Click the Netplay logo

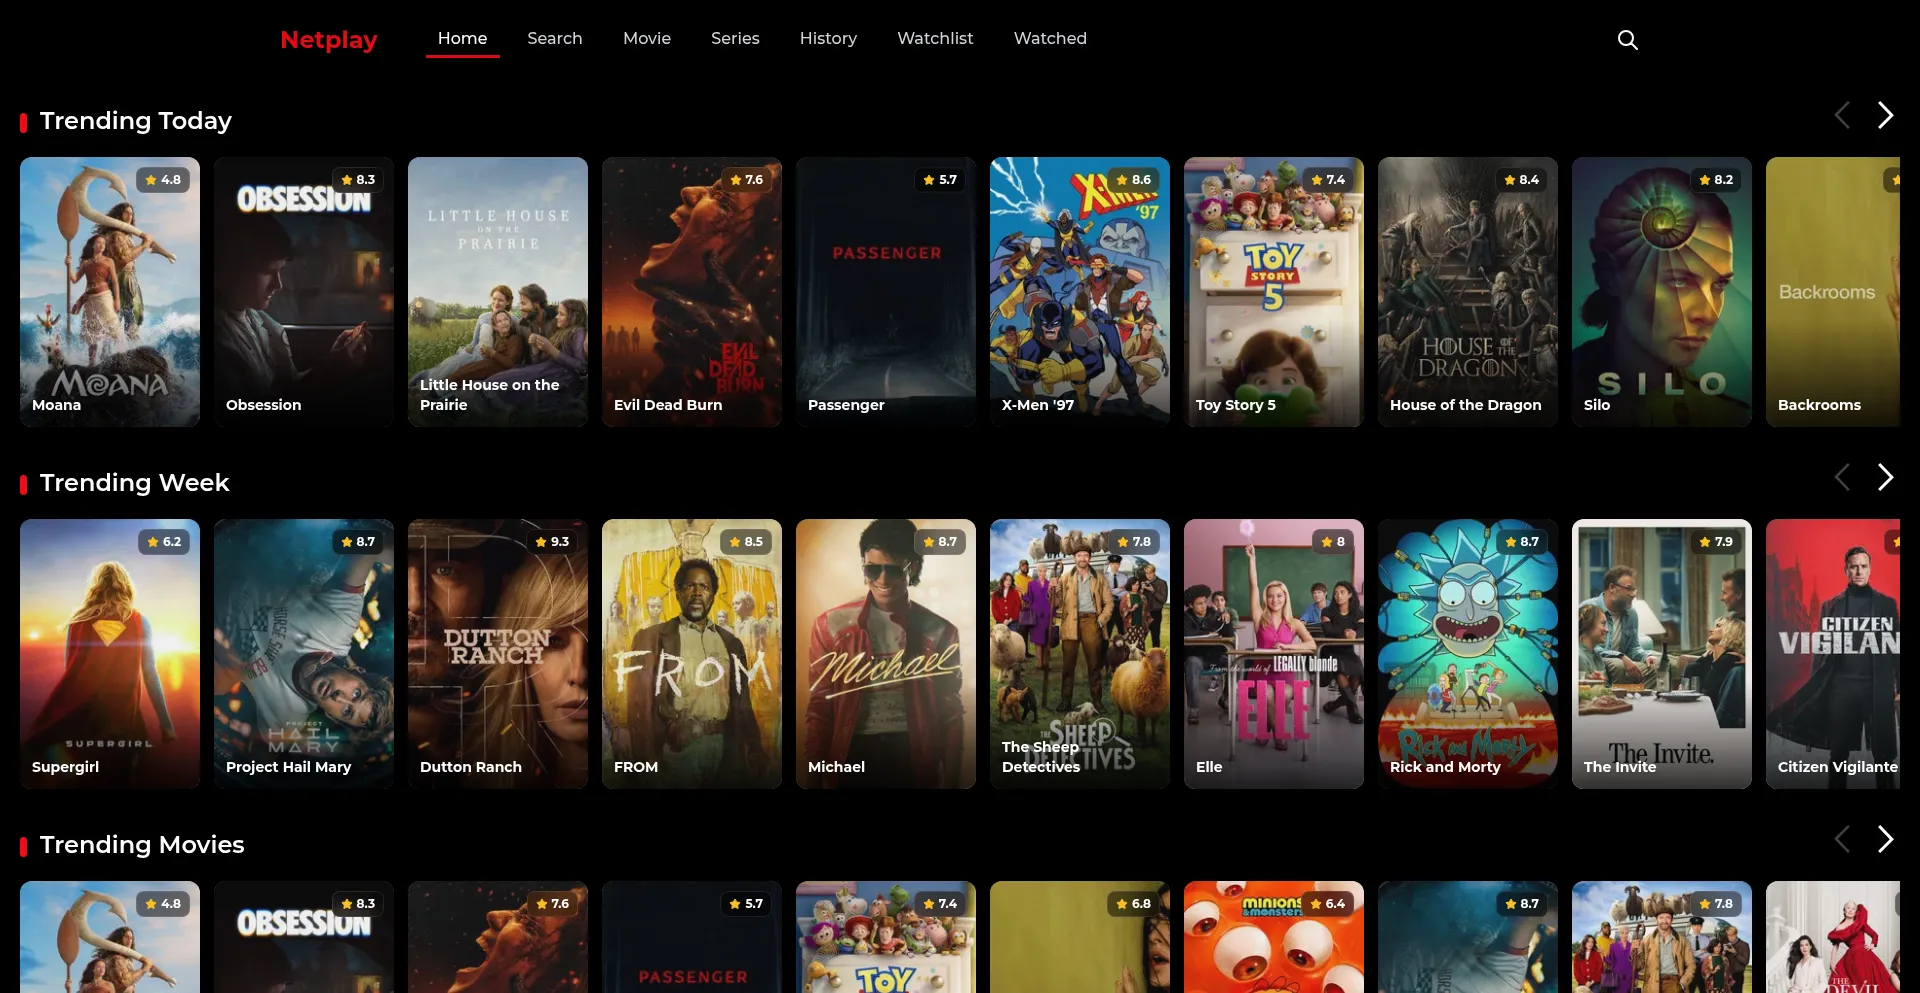328,40
